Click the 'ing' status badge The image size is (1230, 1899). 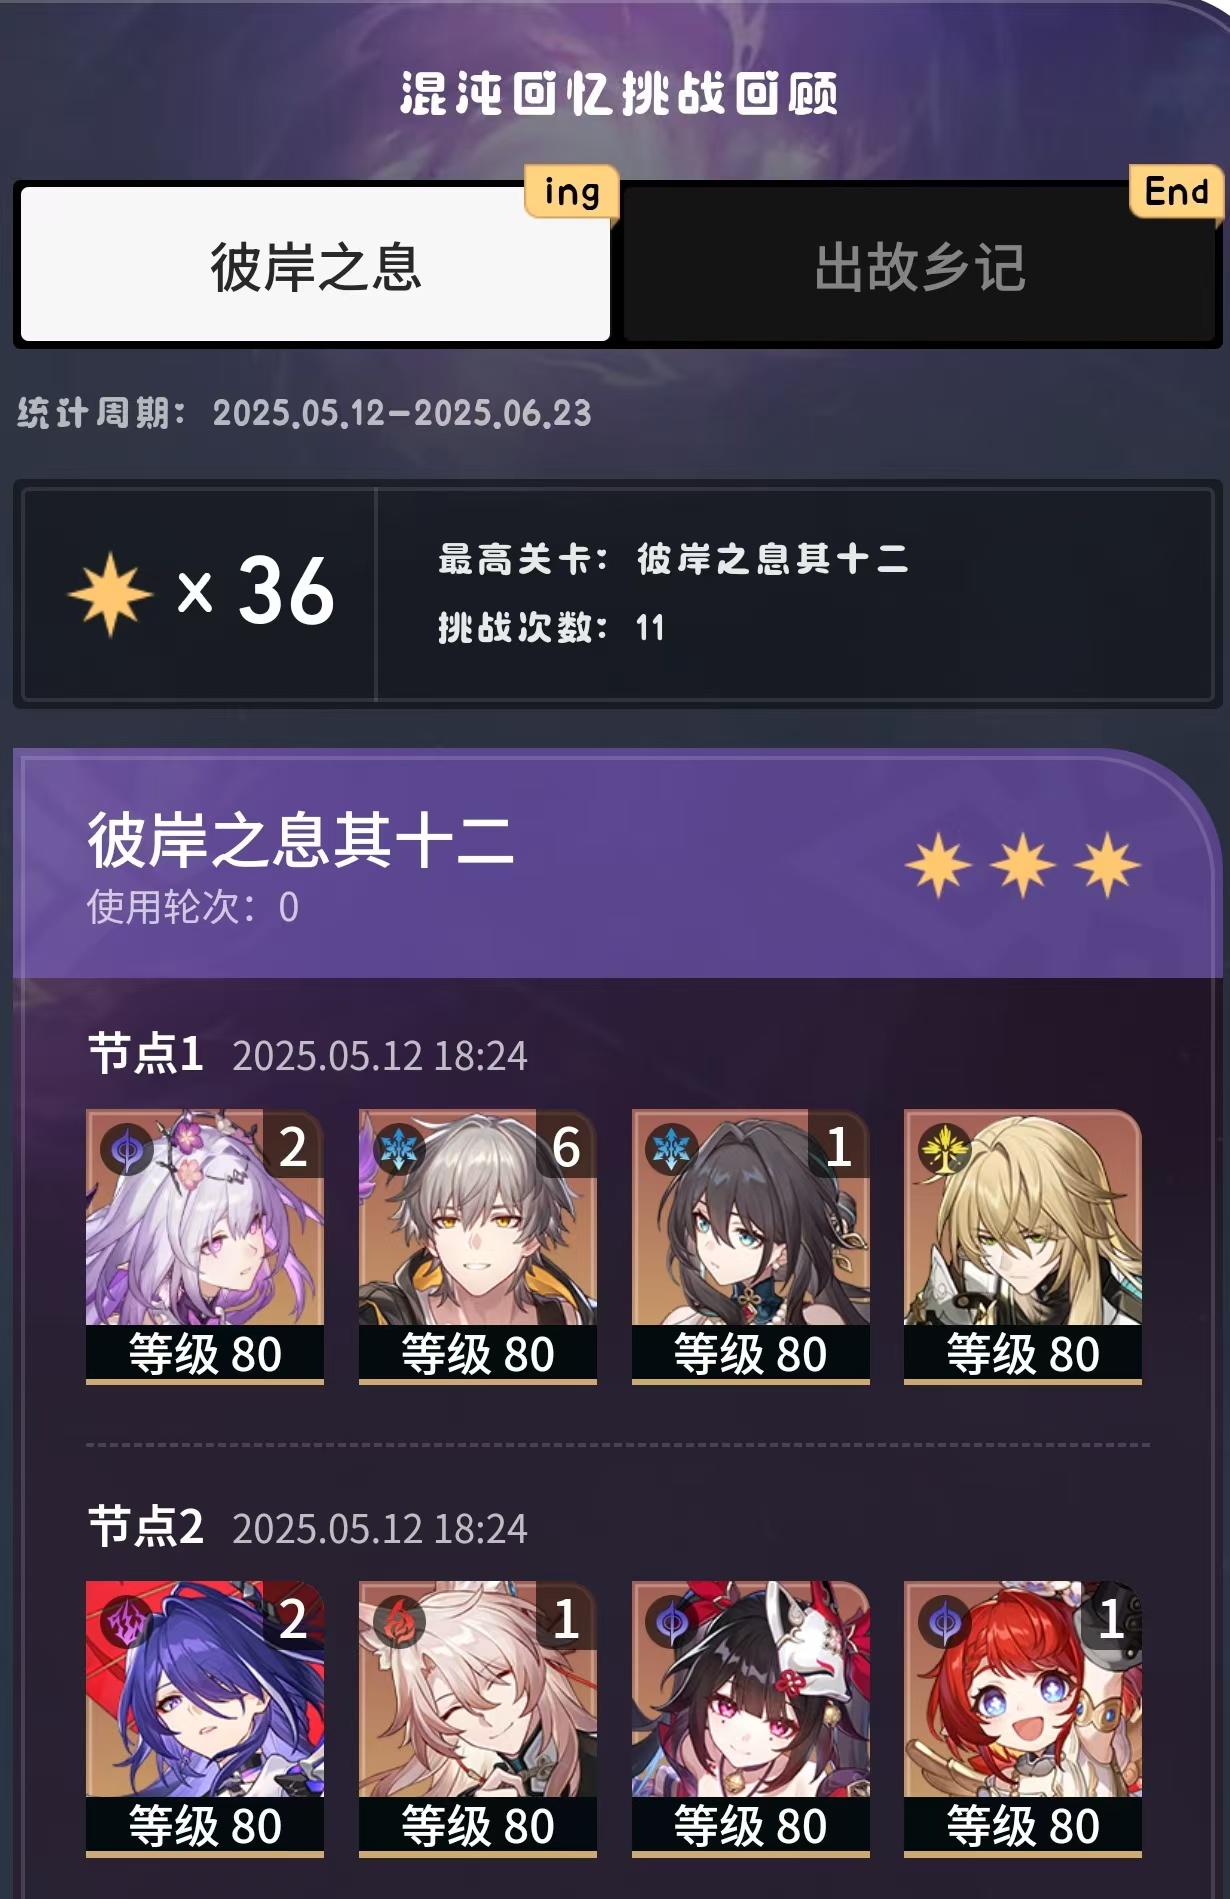(572, 191)
